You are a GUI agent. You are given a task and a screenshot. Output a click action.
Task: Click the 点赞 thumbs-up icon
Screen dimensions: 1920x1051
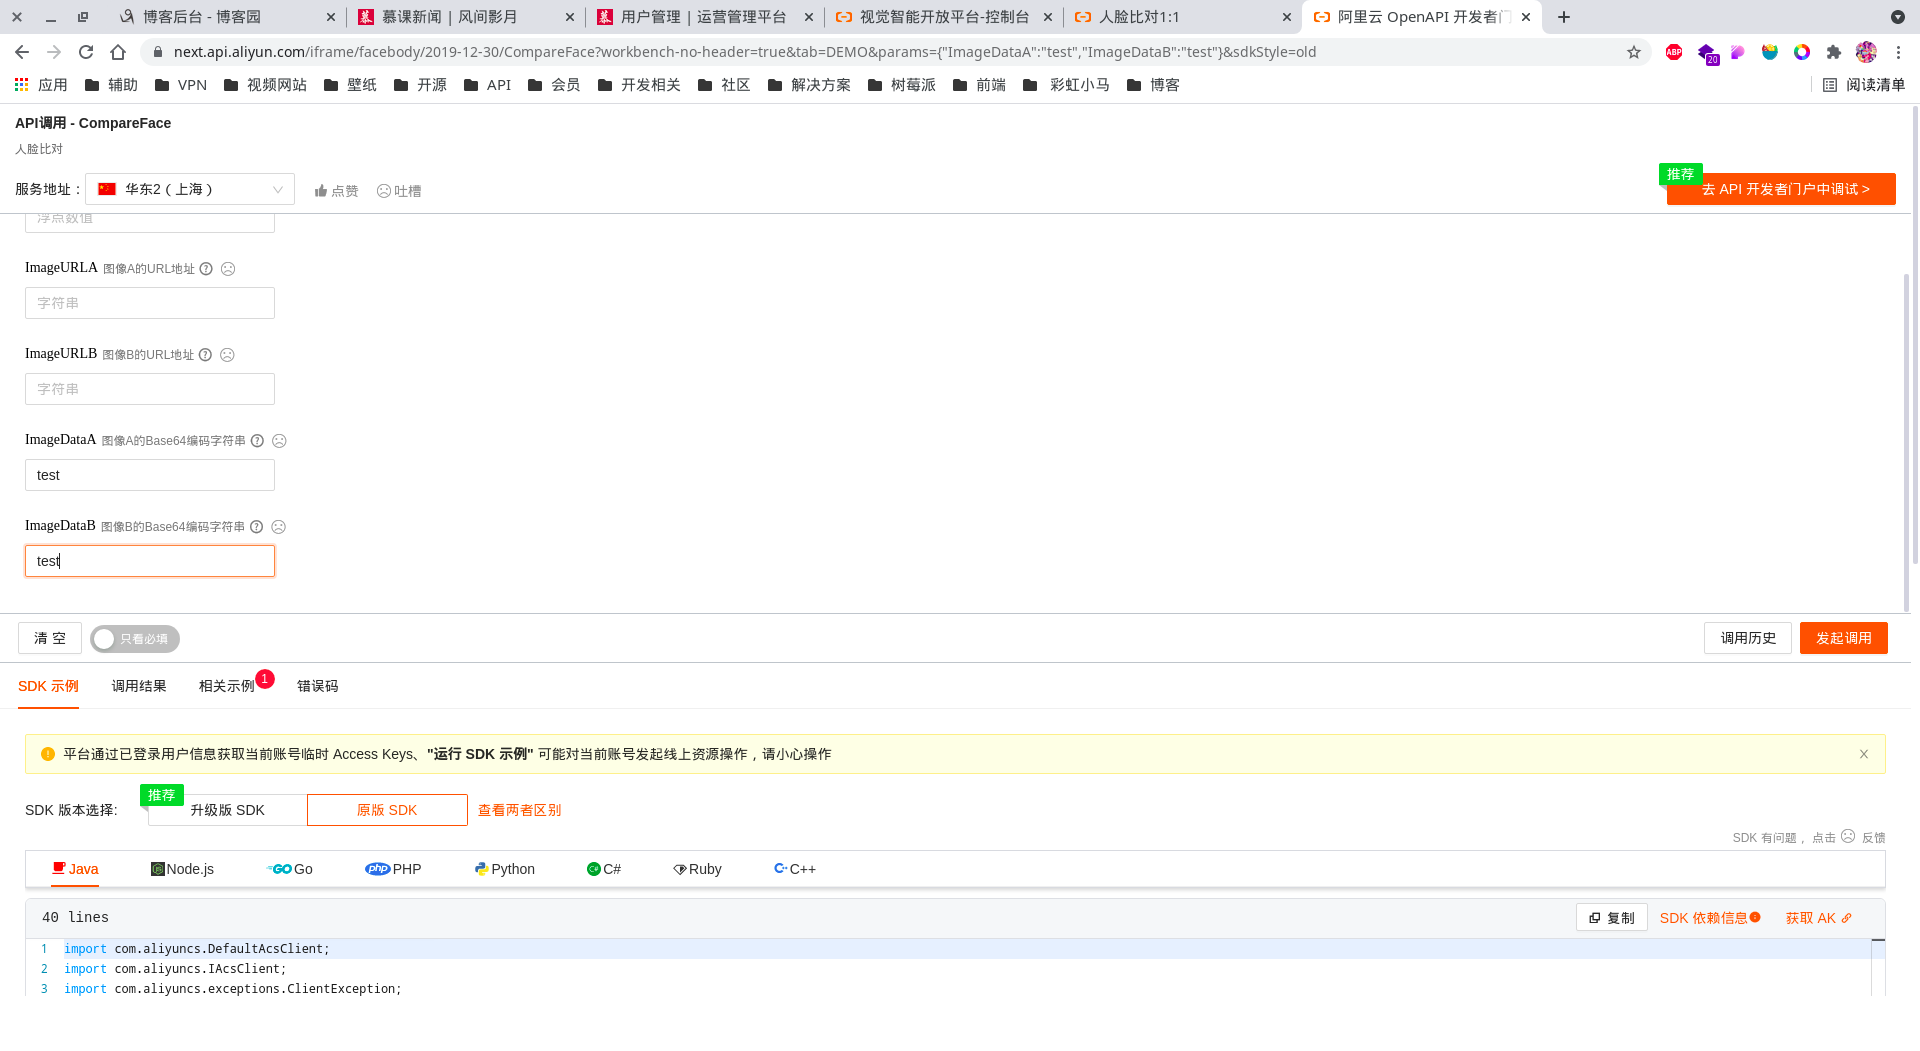pyautogui.click(x=321, y=190)
